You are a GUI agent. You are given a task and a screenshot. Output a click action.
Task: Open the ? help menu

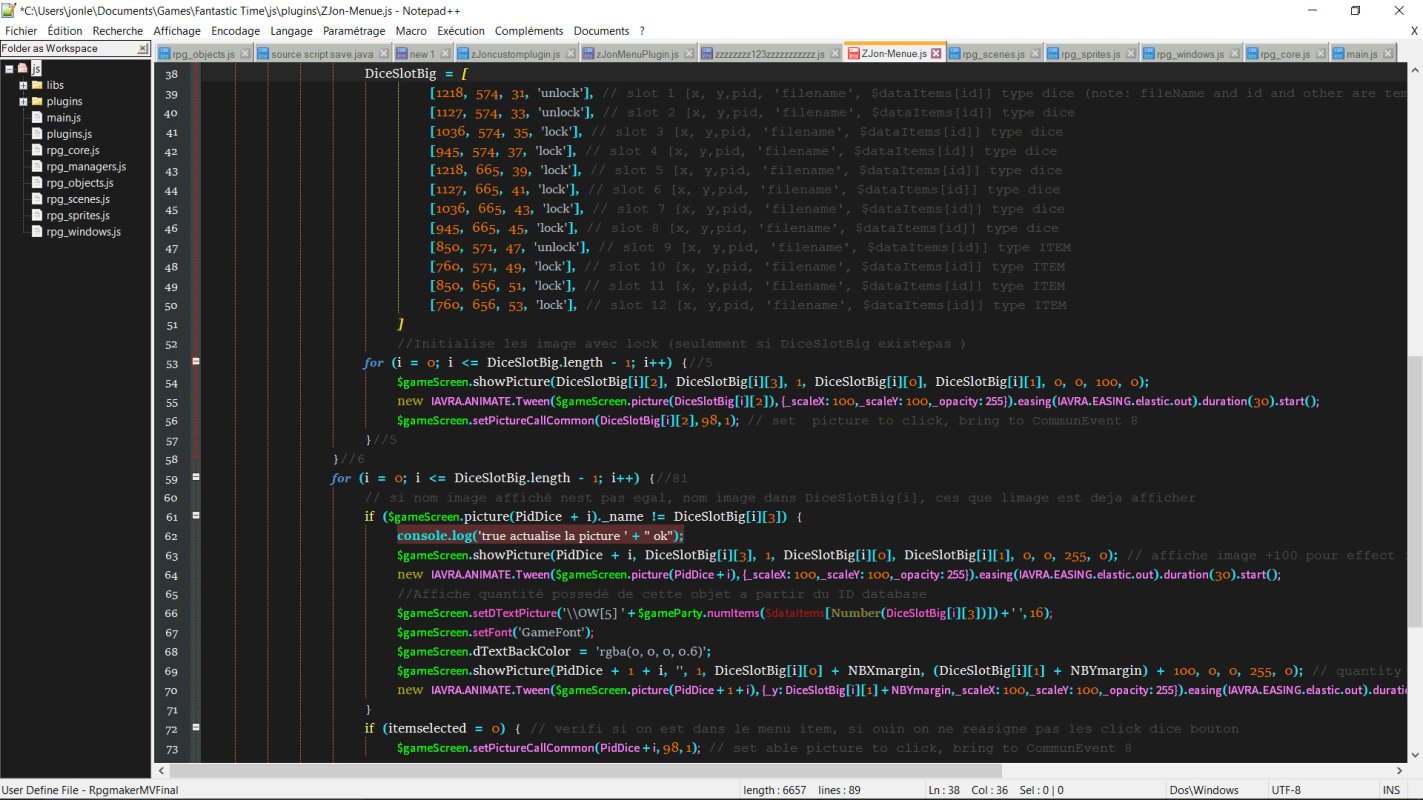(x=642, y=31)
